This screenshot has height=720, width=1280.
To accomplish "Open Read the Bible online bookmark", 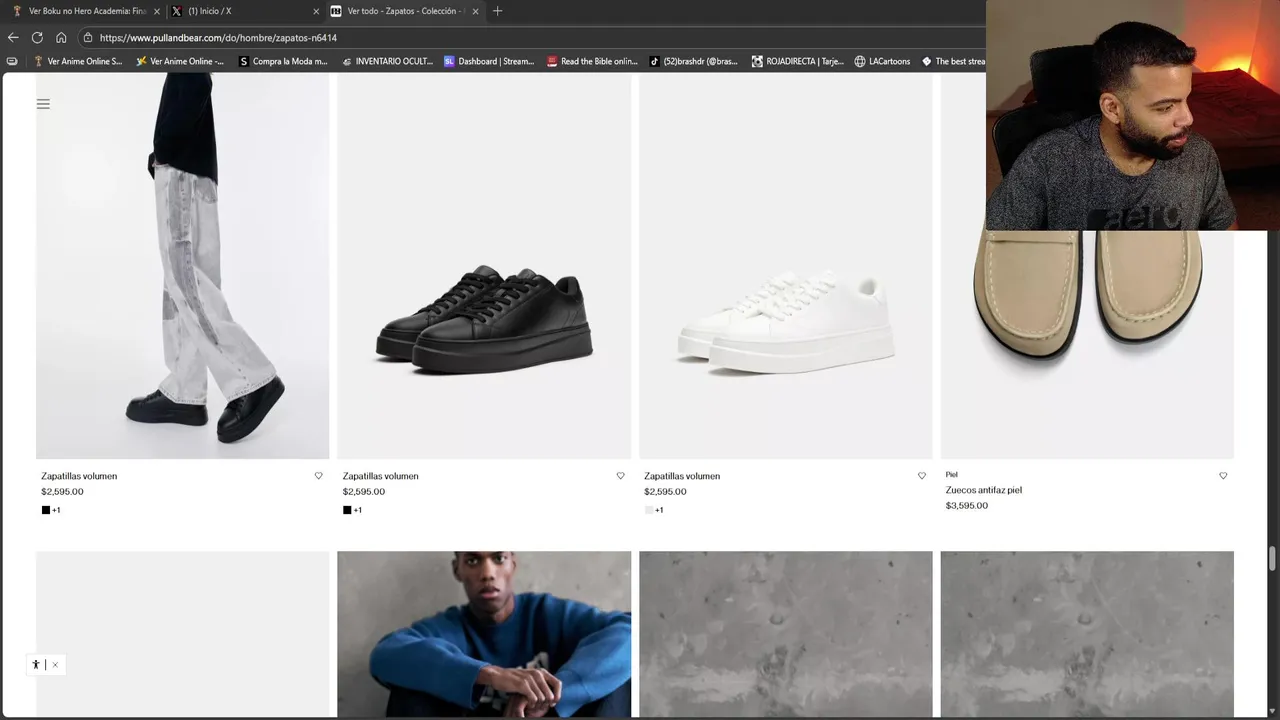I will [592, 61].
